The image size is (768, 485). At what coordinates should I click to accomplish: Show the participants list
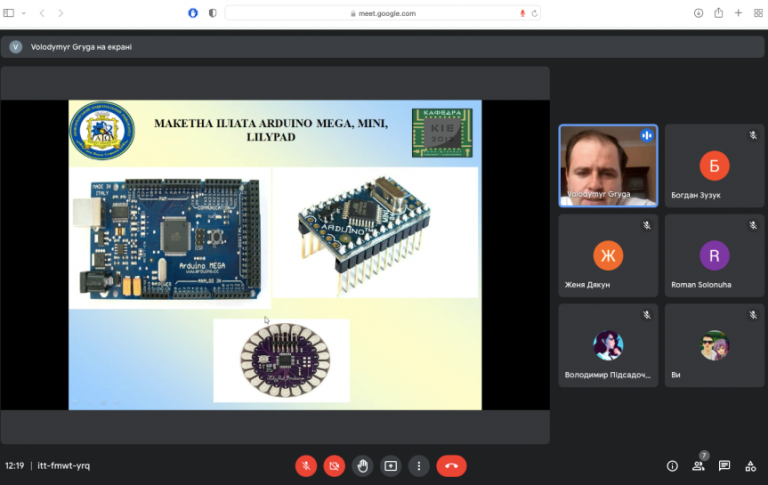pyautogui.click(x=698, y=466)
